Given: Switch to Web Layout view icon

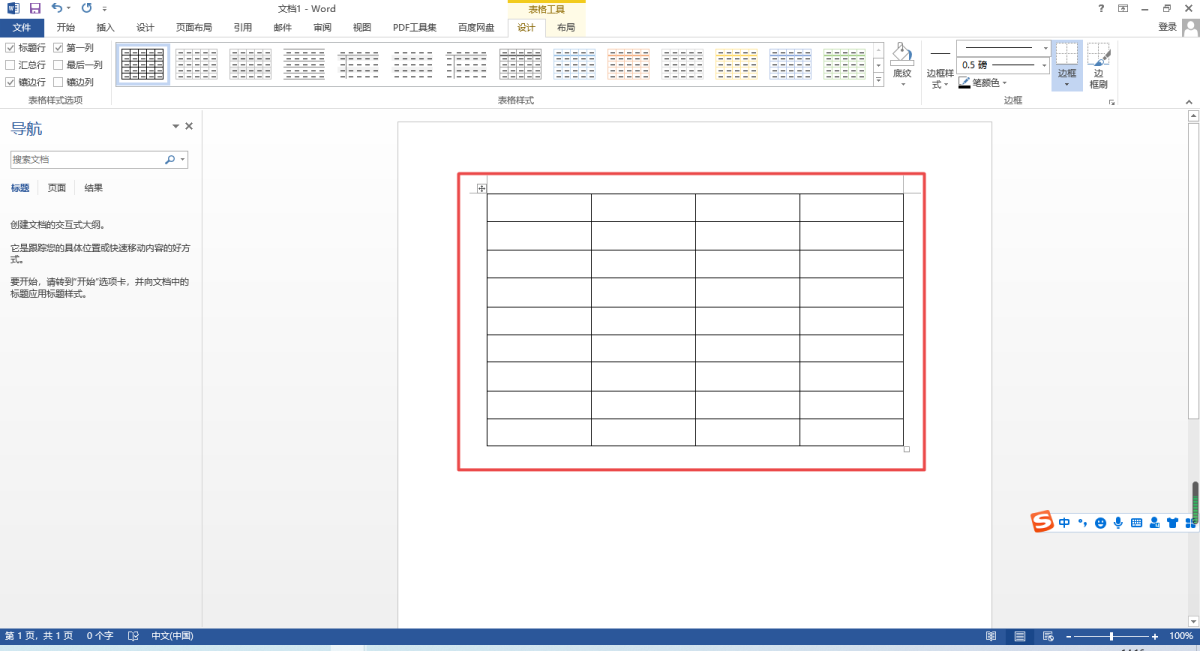Looking at the screenshot, I should tap(1048, 636).
